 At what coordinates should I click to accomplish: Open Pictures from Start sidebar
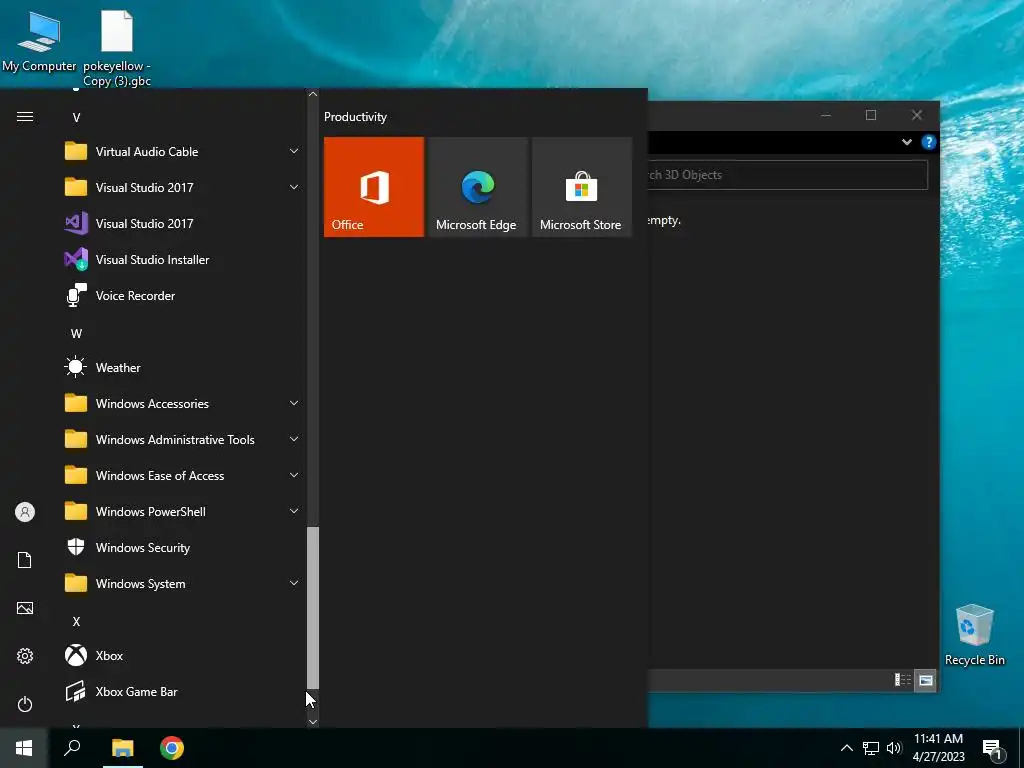pyautogui.click(x=25, y=608)
